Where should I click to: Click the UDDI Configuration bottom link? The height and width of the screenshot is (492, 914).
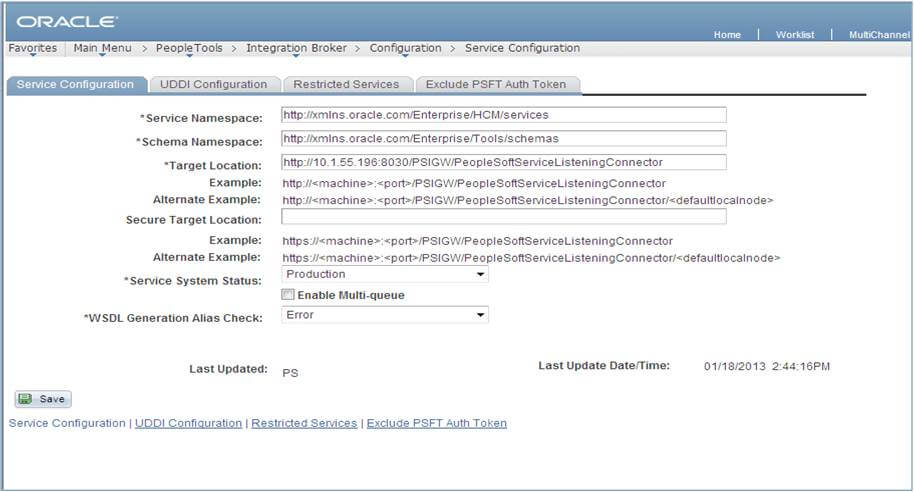point(188,423)
